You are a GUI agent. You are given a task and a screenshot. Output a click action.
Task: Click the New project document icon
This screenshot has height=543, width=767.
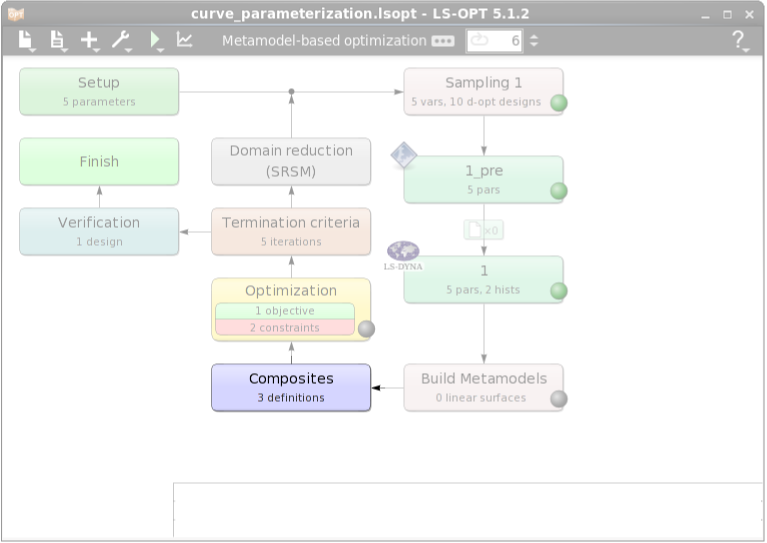click(x=25, y=39)
